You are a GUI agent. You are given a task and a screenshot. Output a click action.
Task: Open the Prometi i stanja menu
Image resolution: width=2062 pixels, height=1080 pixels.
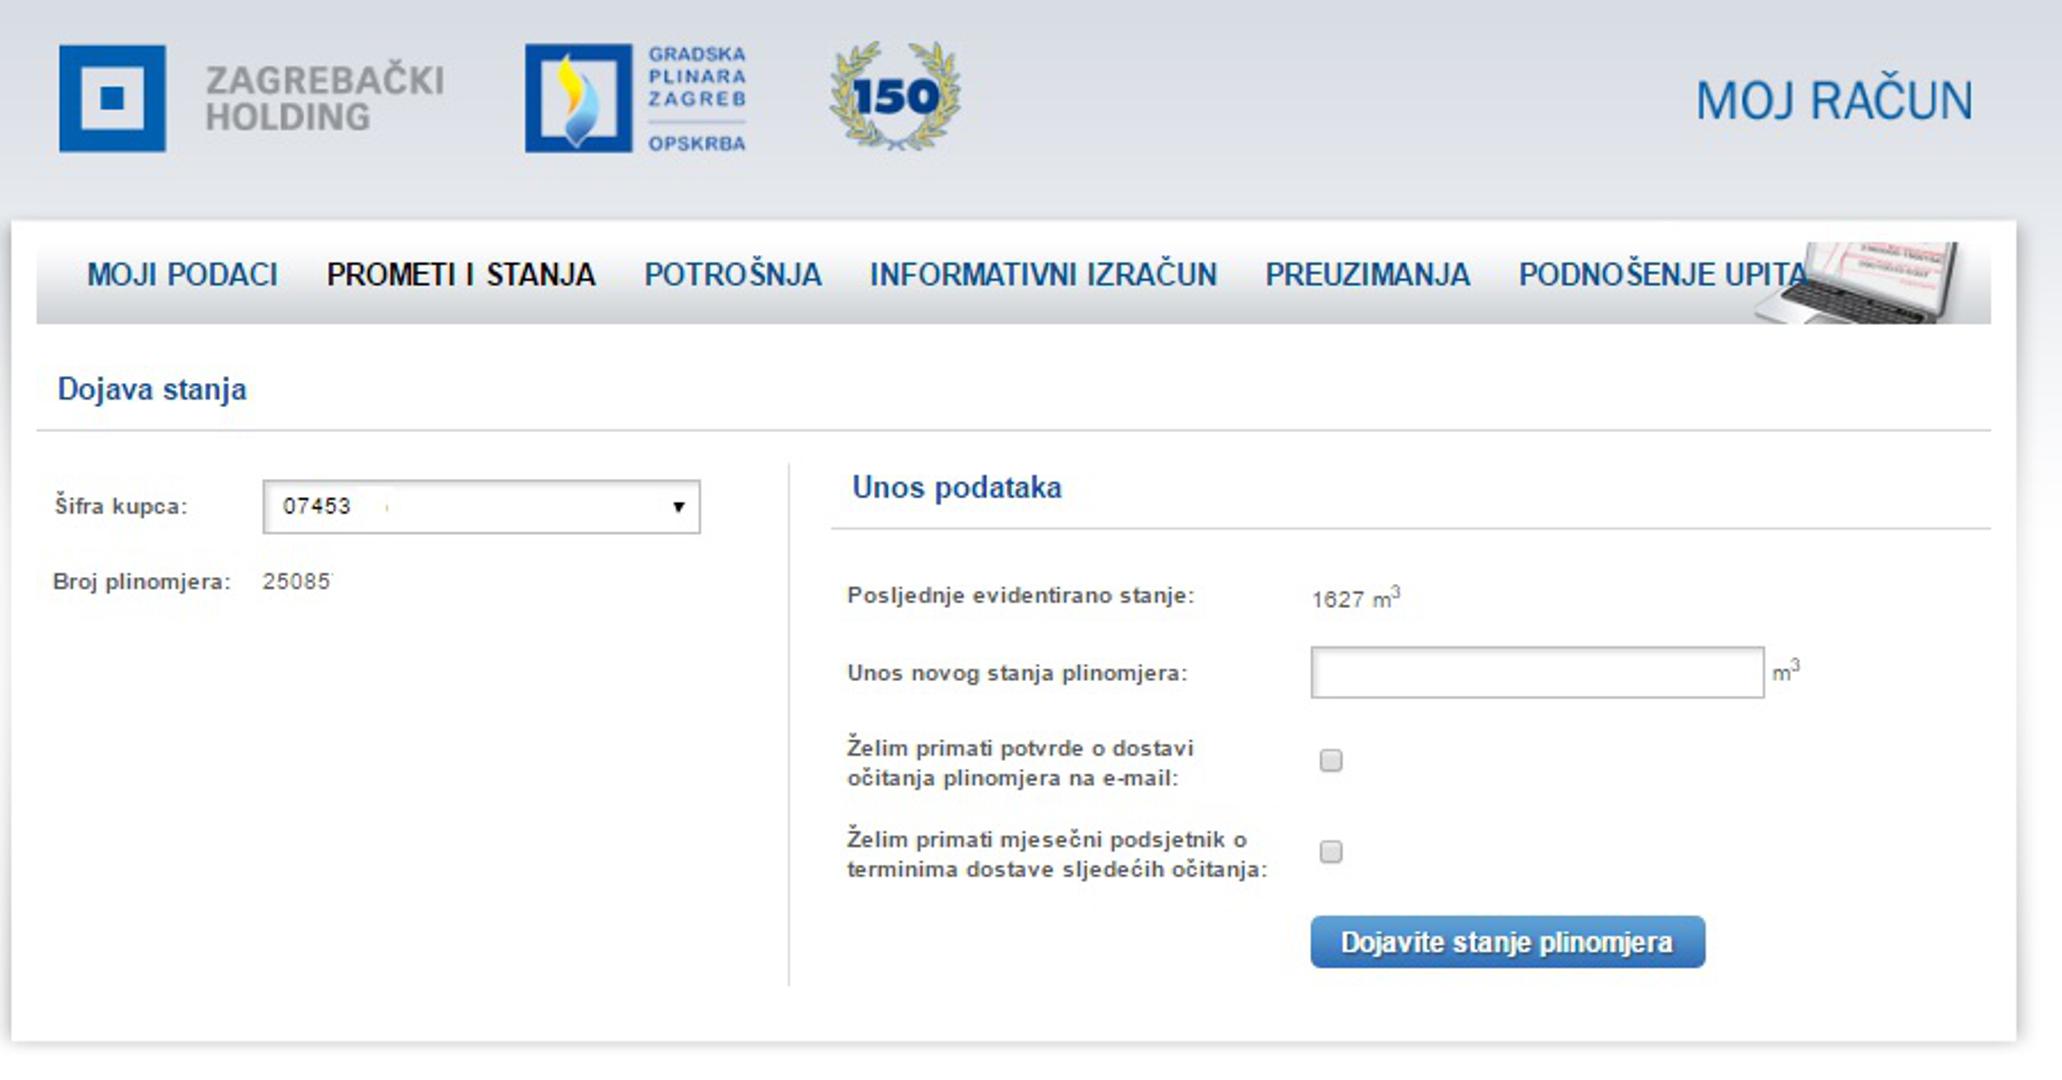point(461,275)
